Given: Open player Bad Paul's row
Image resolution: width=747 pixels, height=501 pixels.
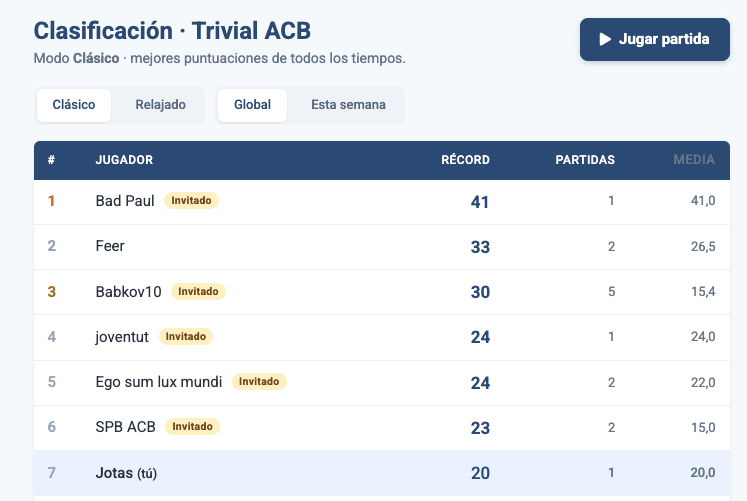Looking at the screenshot, I should [125, 201].
